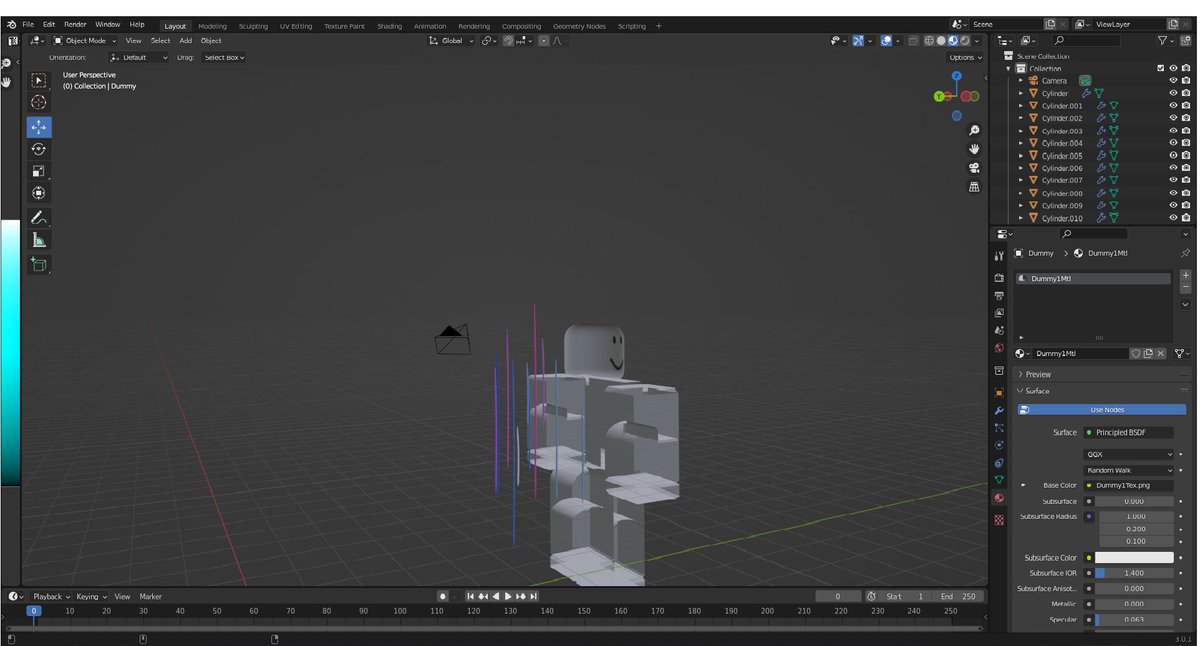
Task: Click the Dummy1Tex.png base color field
Action: 1129,485
